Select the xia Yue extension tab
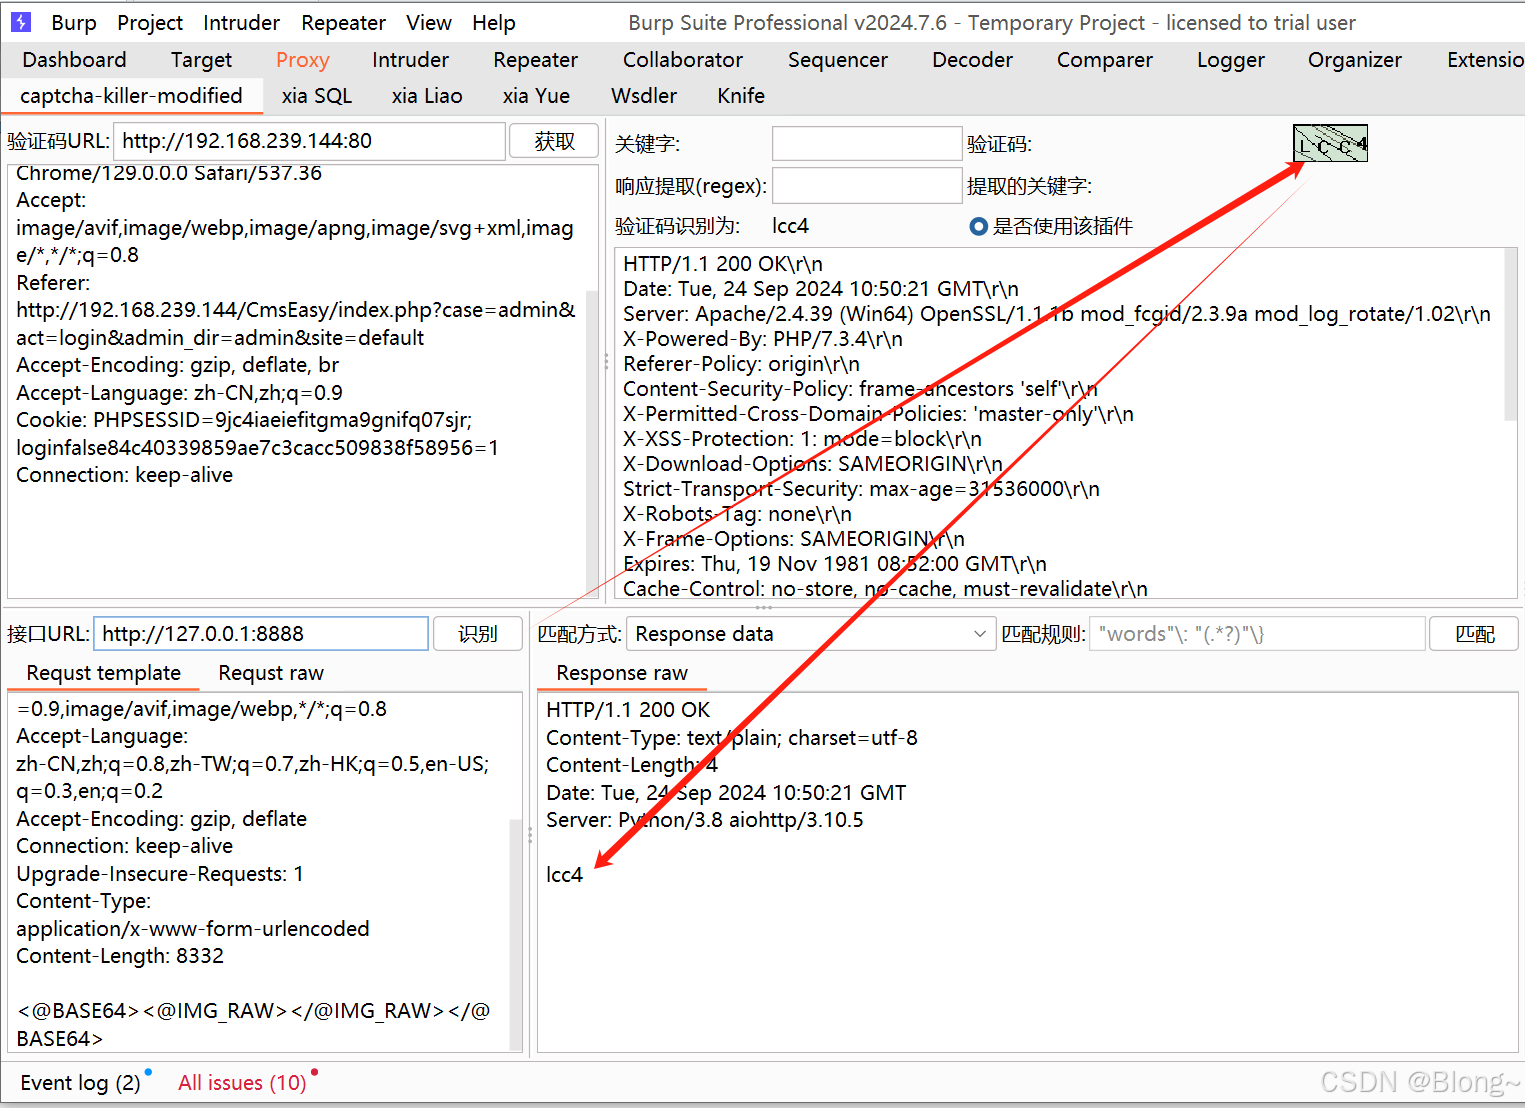The width and height of the screenshot is (1525, 1108). (536, 96)
